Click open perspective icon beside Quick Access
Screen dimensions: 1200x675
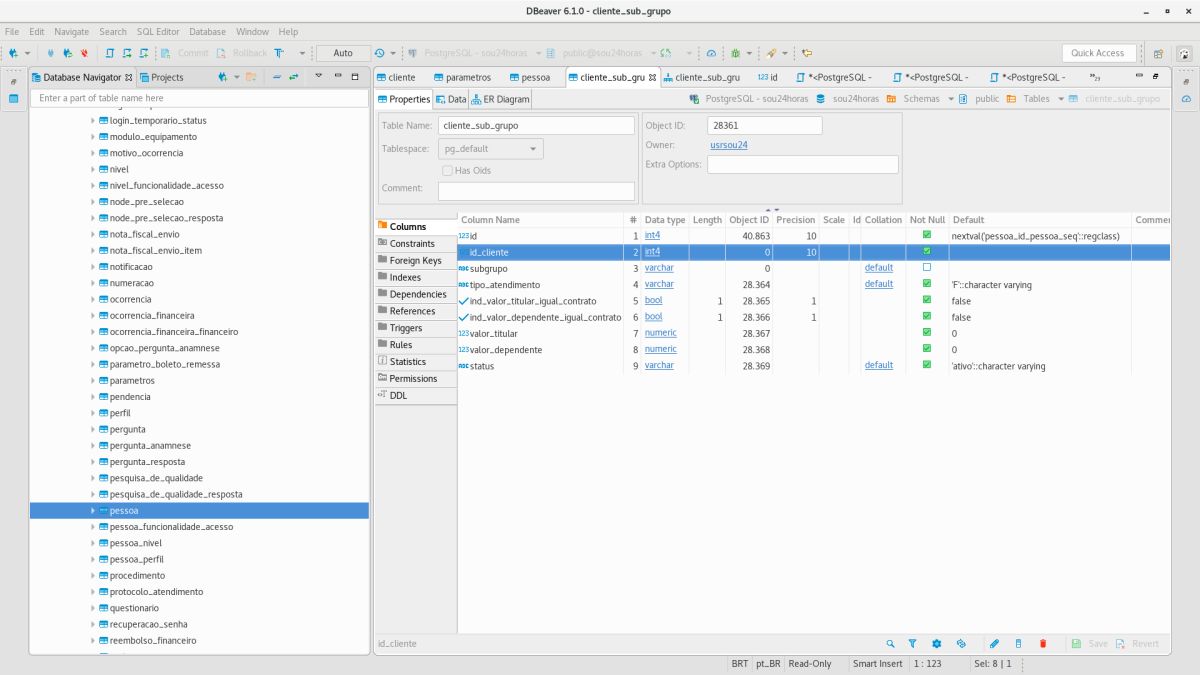click(1158, 53)
